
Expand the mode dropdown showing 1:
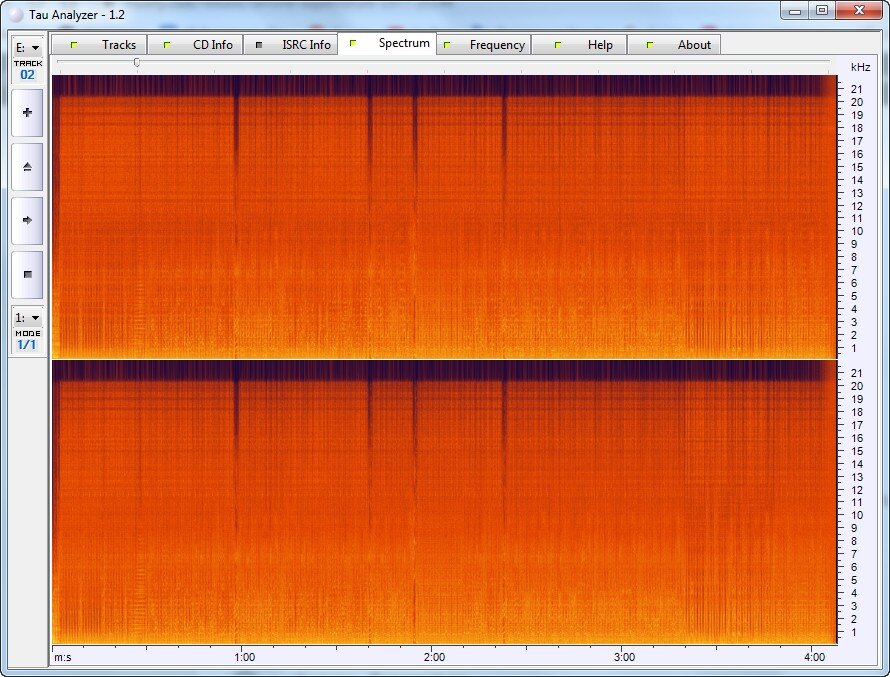click(x=27, y=318)
